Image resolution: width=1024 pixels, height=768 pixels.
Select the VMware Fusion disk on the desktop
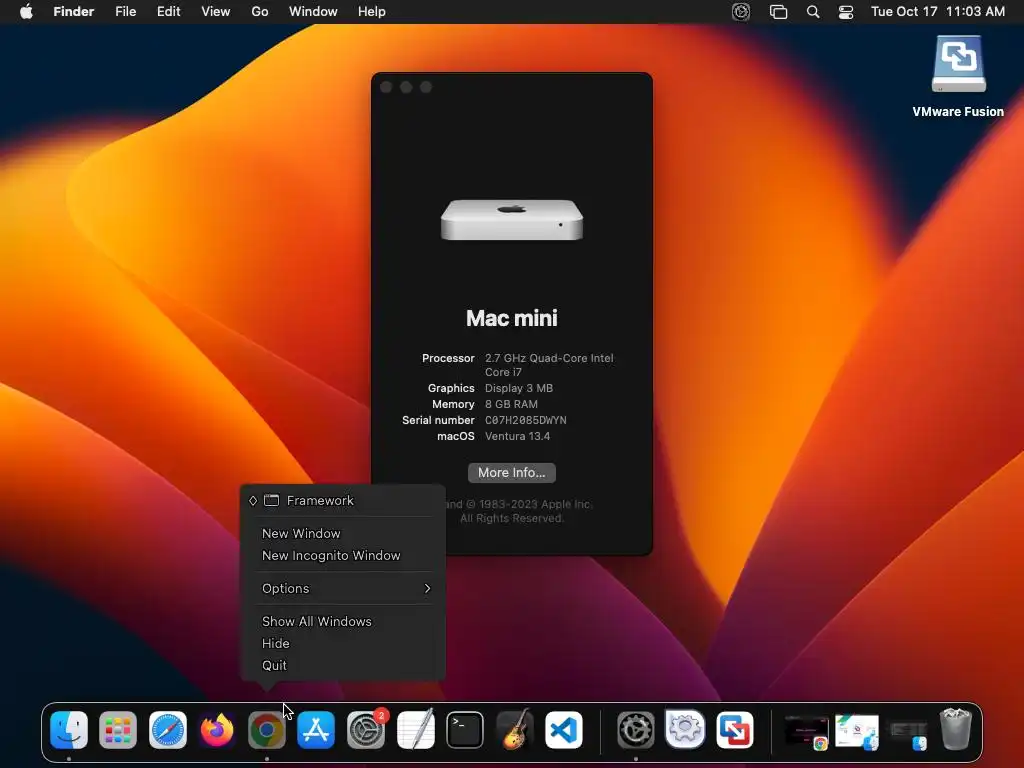958,64
